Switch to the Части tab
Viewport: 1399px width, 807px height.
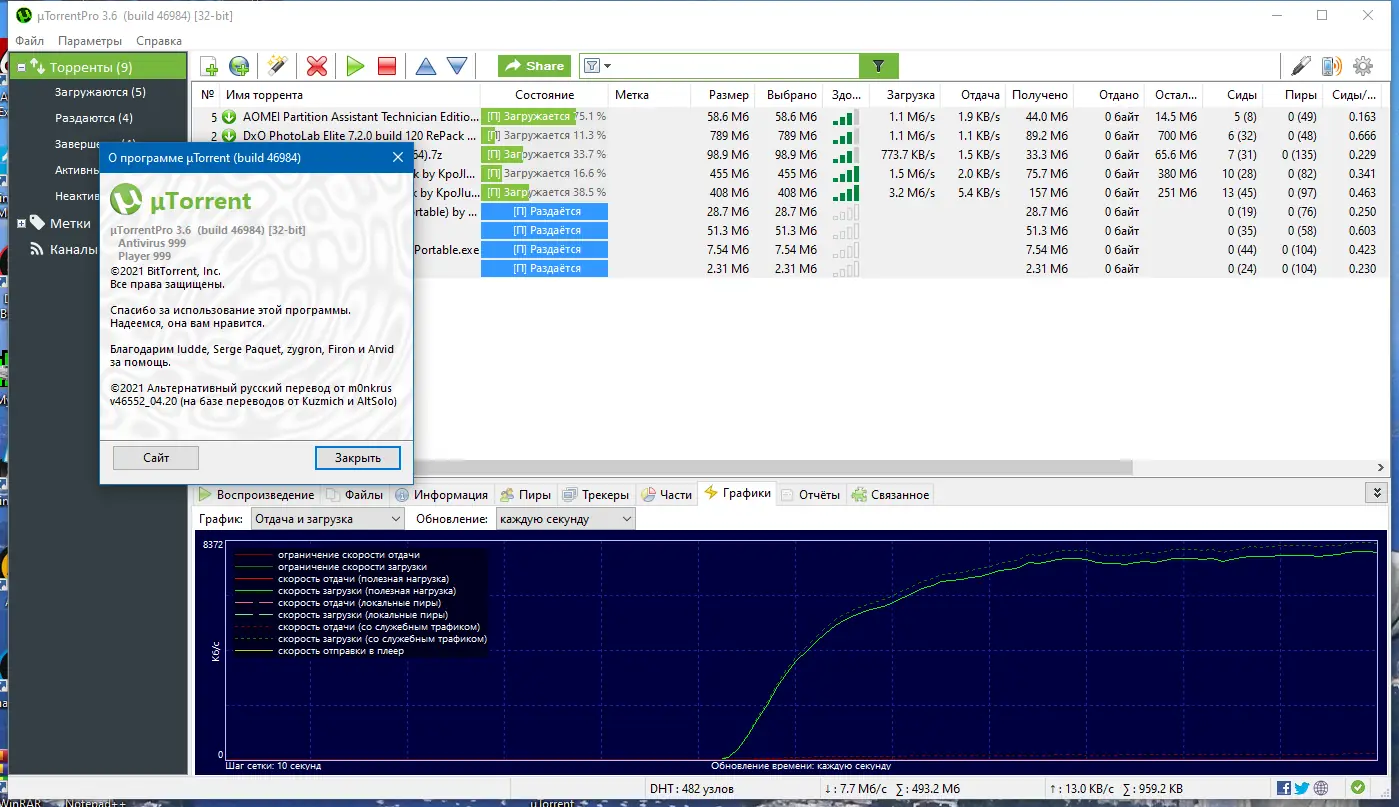(x=666, y=494)
